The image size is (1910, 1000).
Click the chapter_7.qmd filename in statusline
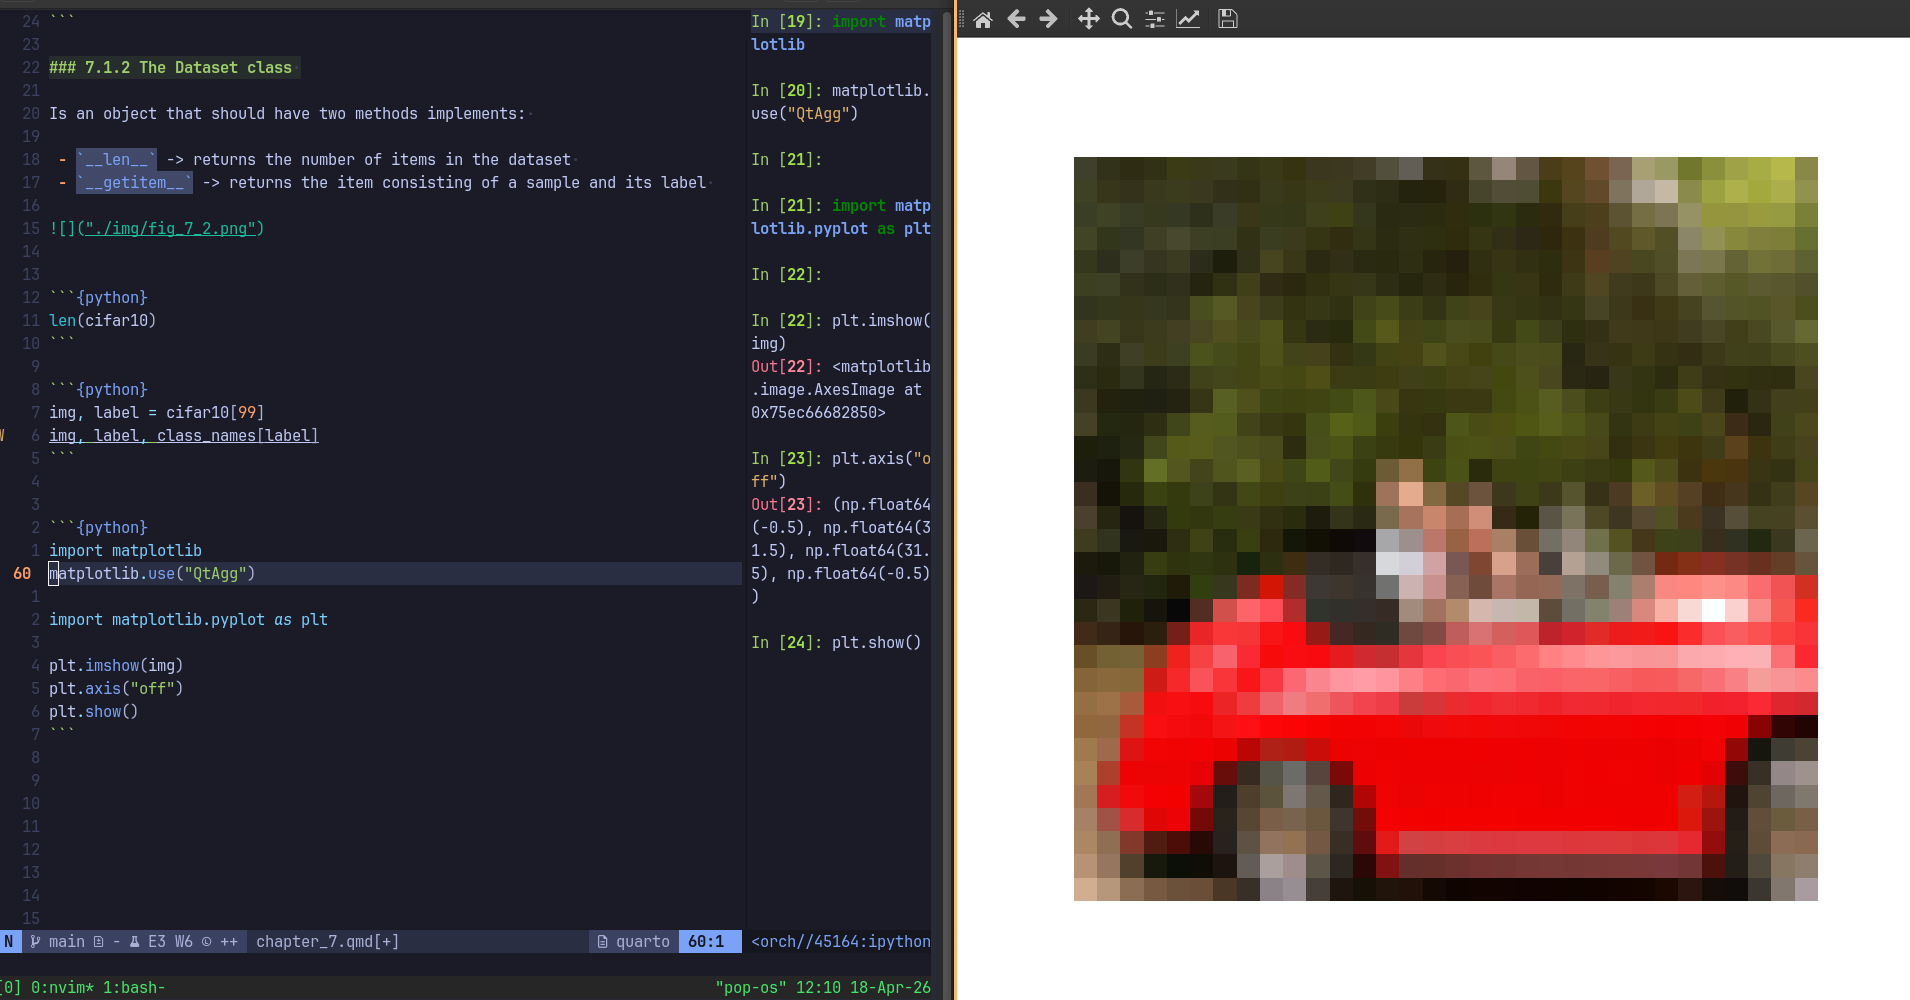pos(326,941)
